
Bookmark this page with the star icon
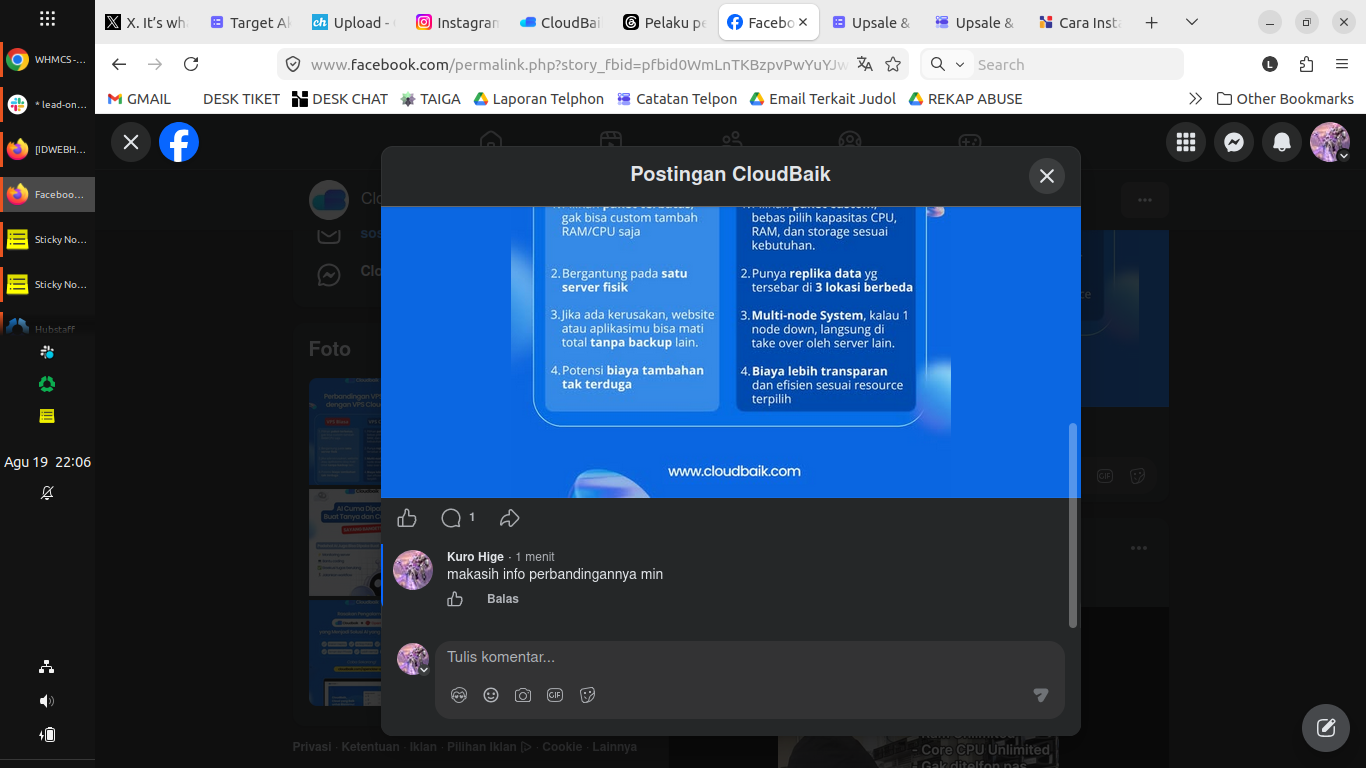click(x=893, y=64)
